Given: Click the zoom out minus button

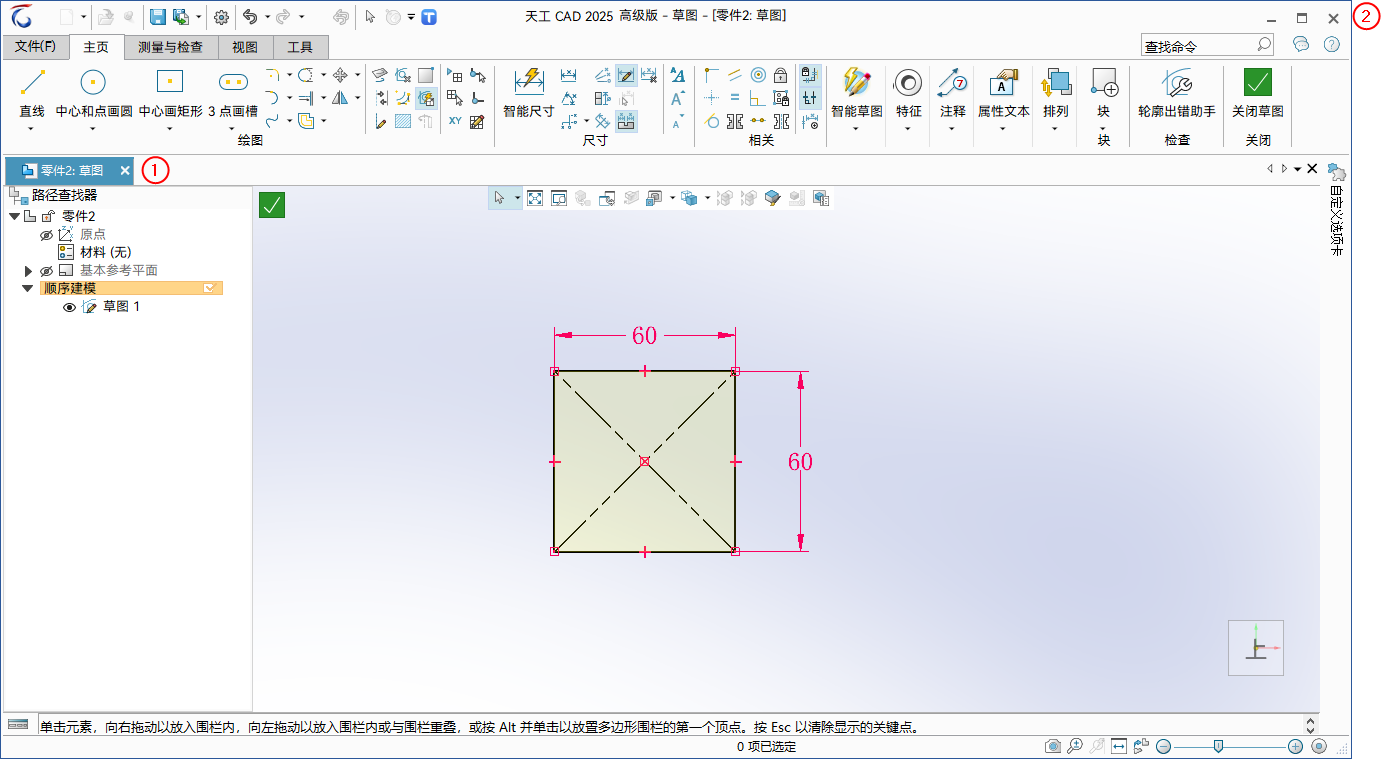Looking at the screenshot, I should tap(1163, 746).
